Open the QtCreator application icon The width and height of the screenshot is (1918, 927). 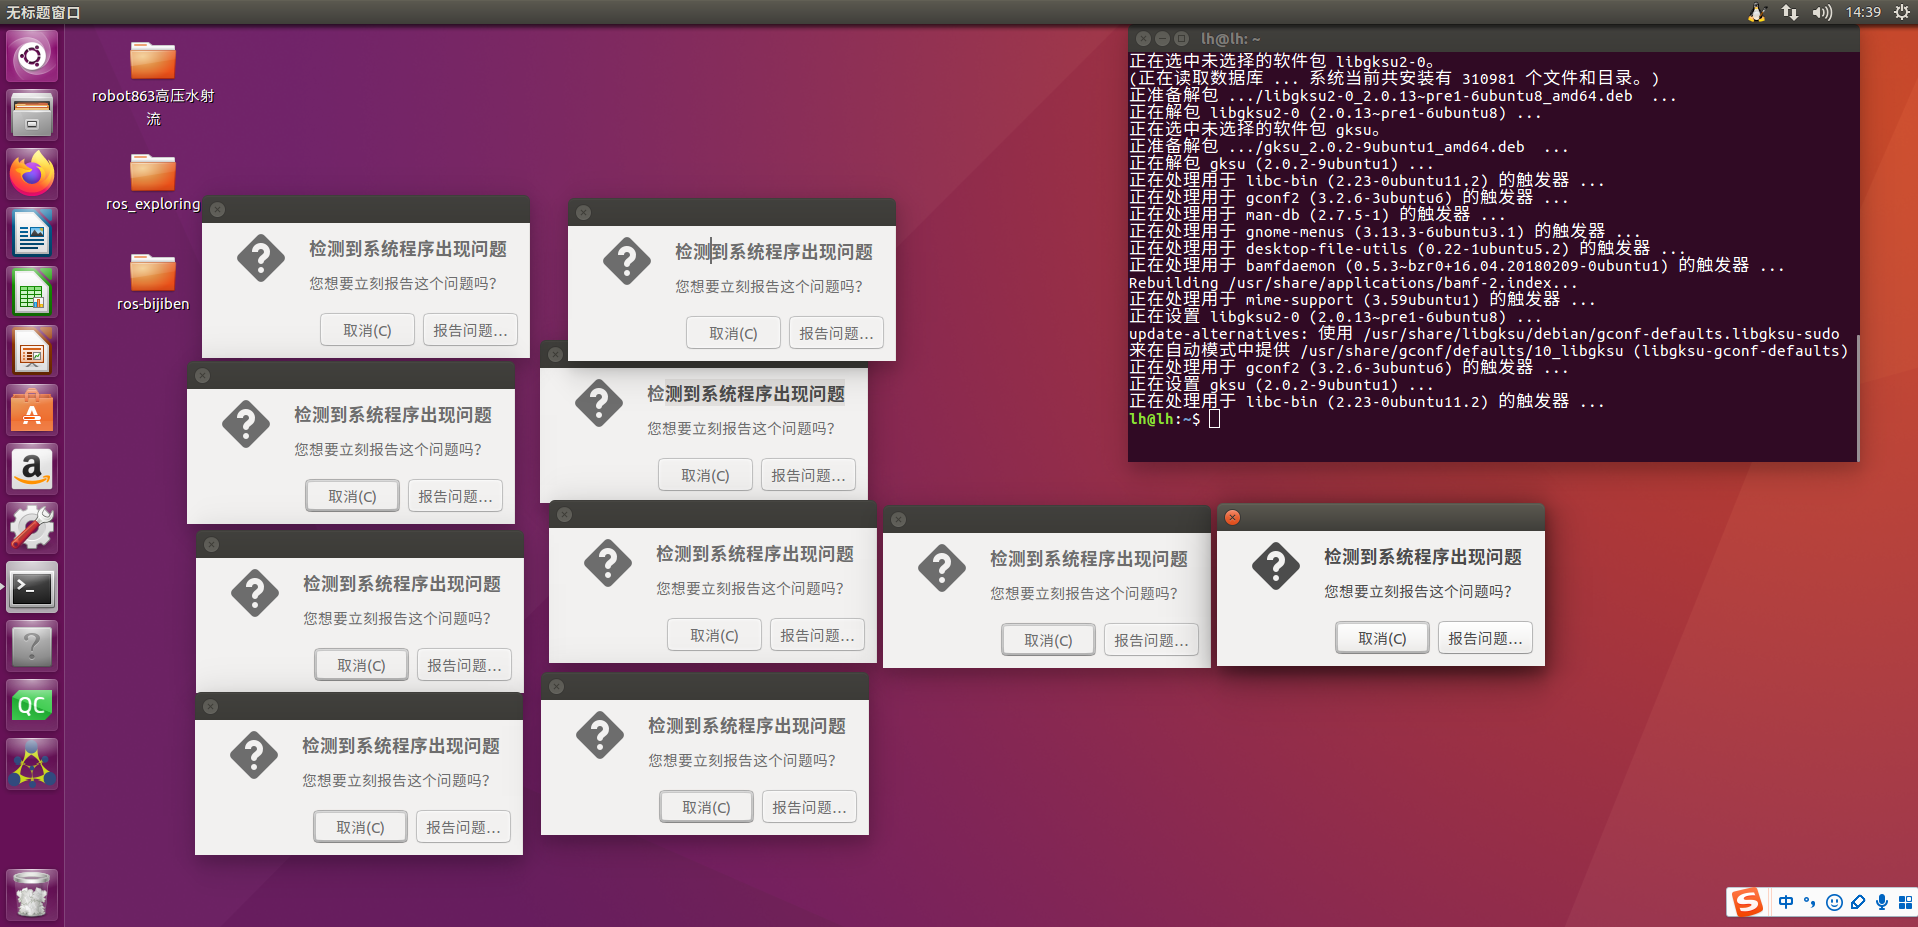click(x=31, y=703)
